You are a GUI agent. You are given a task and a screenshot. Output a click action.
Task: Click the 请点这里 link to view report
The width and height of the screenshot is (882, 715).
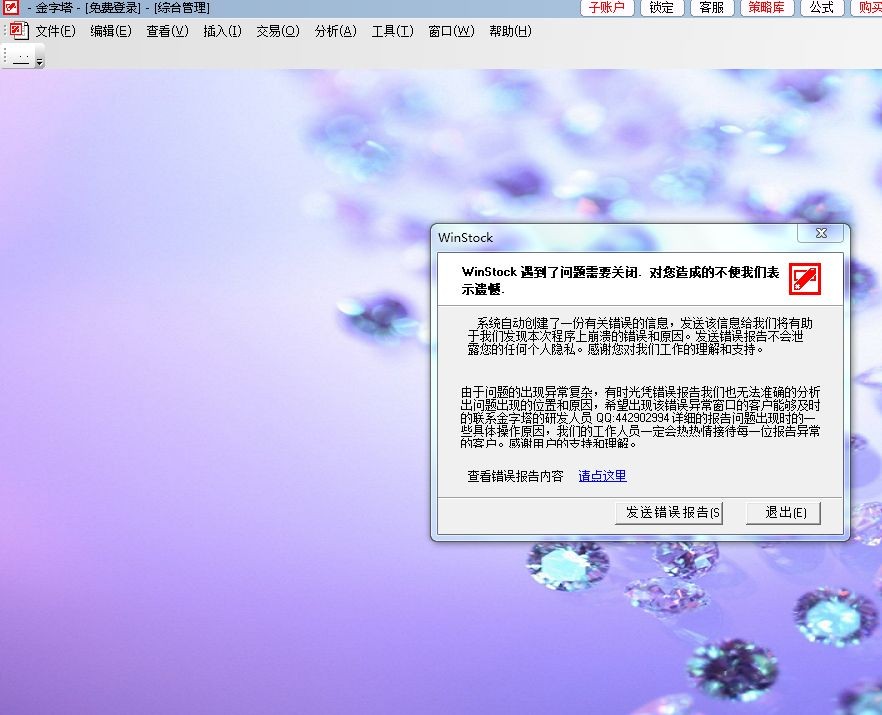click(602, 476)
